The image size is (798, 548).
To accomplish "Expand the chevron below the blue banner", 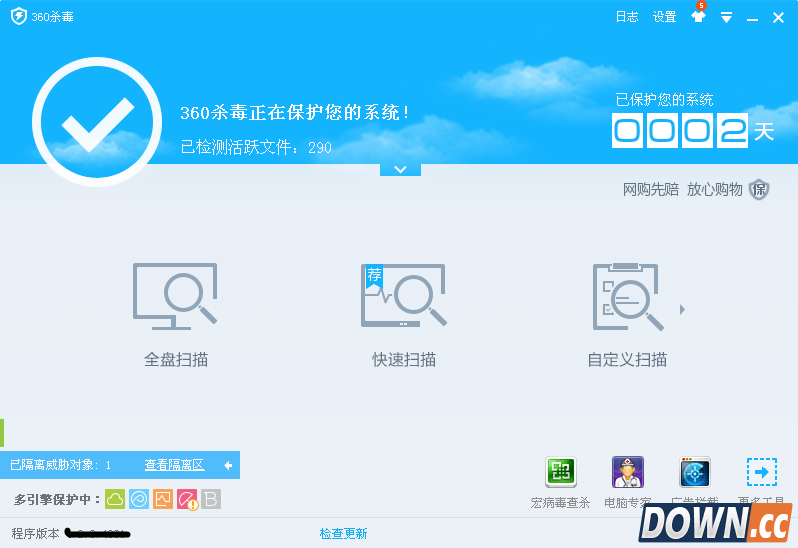I will tap(400, 169).
